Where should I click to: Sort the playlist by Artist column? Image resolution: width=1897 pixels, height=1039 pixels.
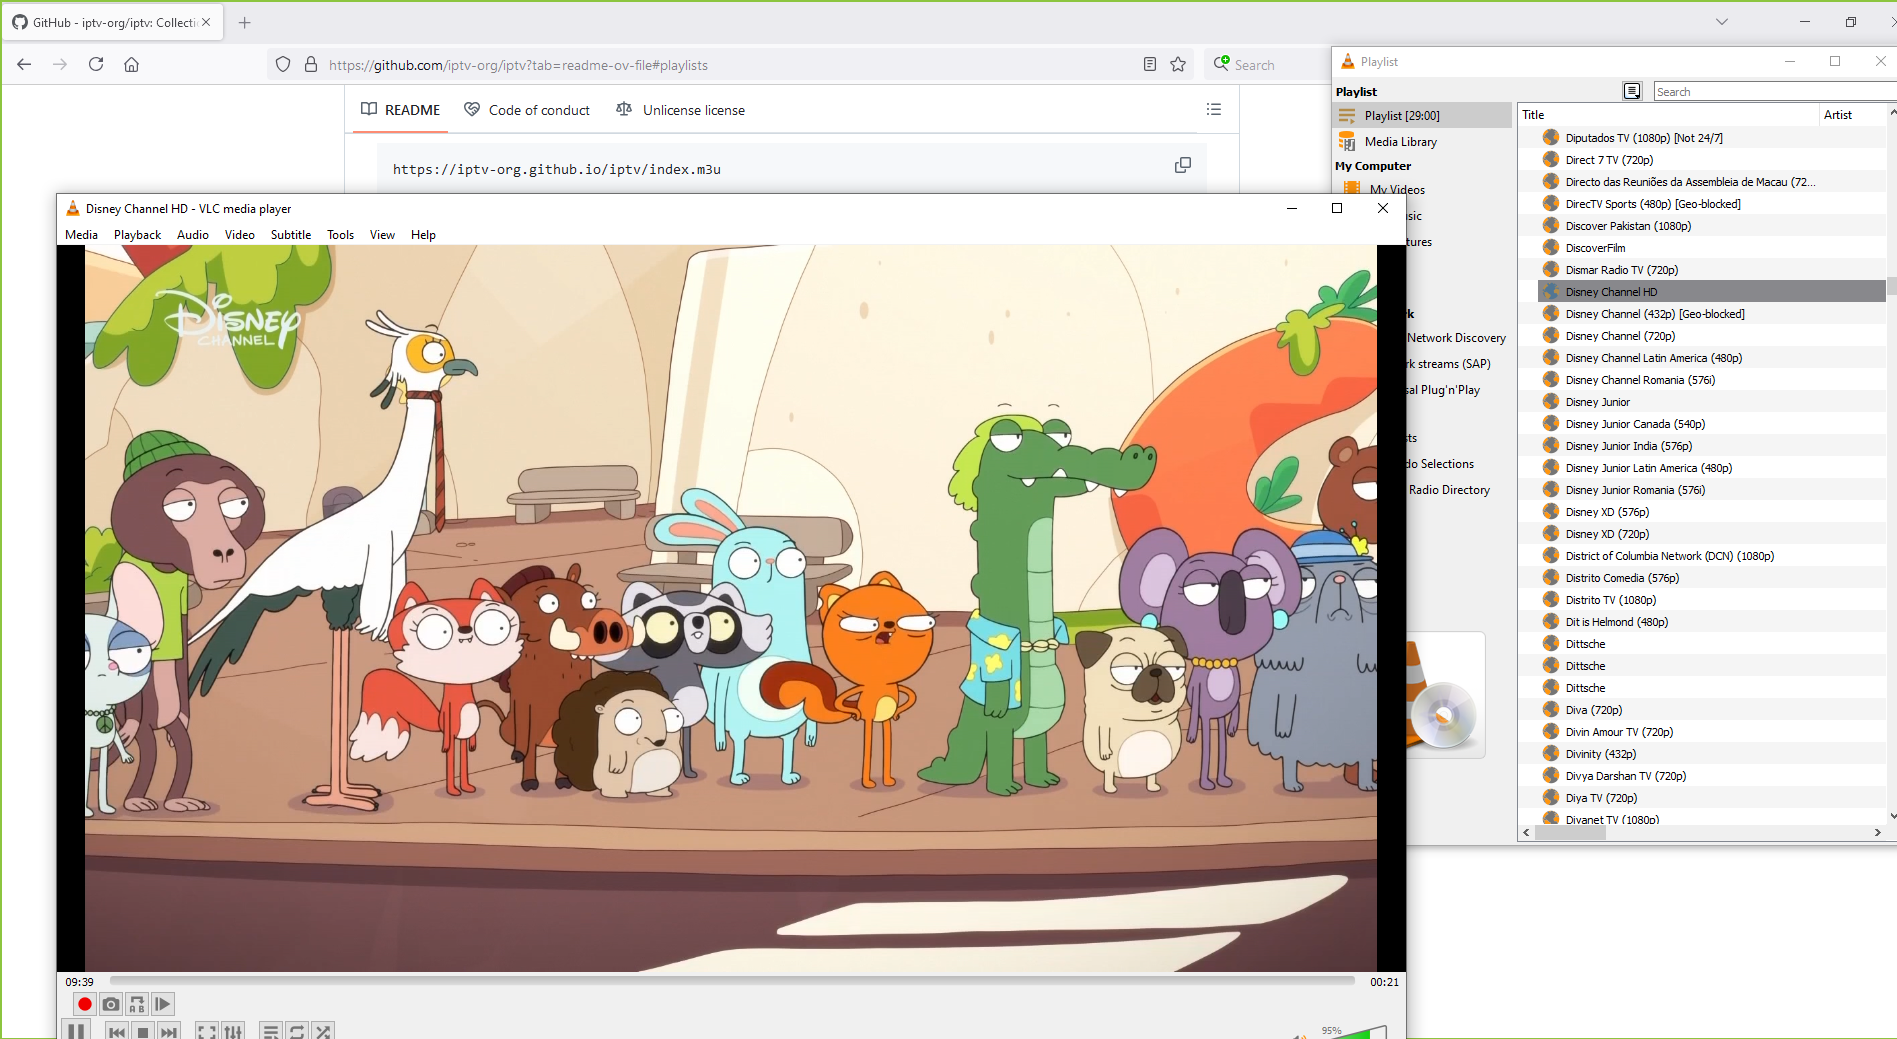click(x=1852, y=115)
